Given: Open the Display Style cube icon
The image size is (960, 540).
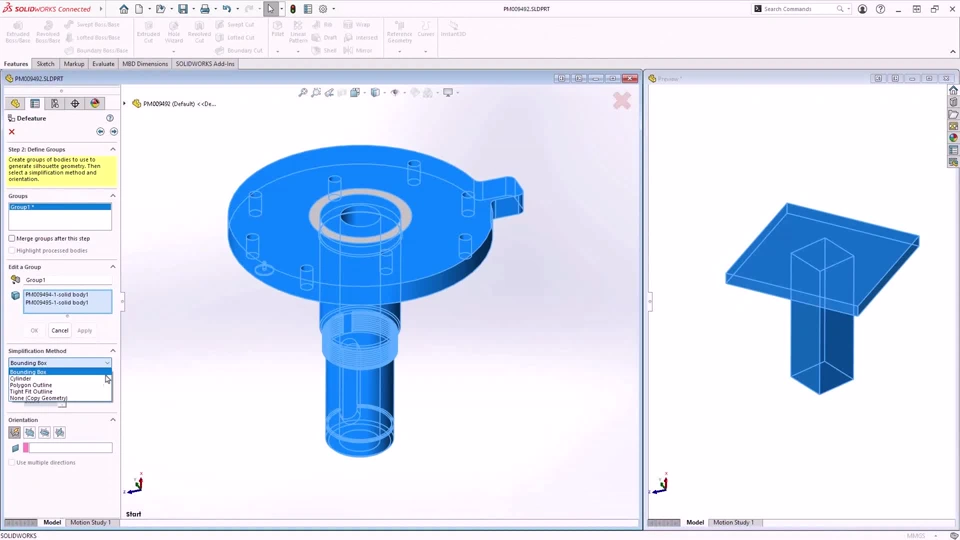Looking at the screenshot, I should [x=375, y=92].
